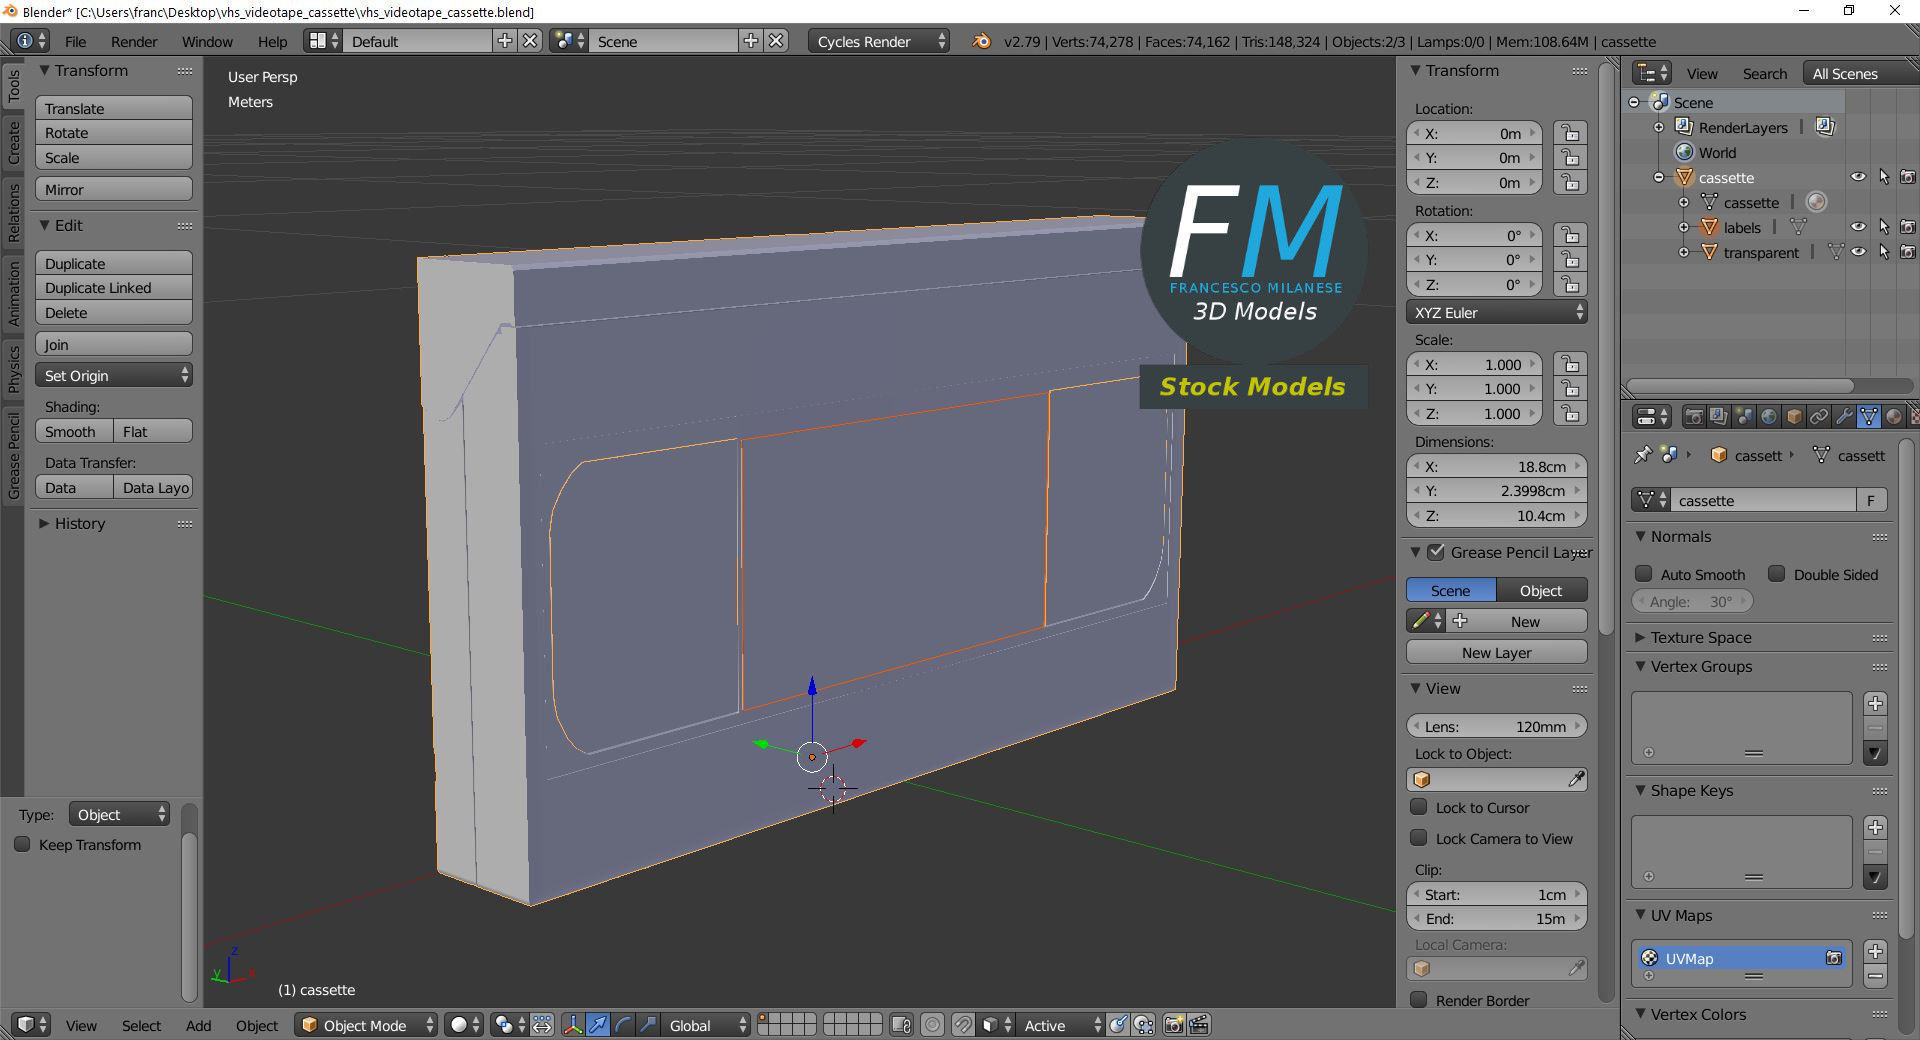
Task: Open the Material sphere properties tab
Action: pos(1894,416)
